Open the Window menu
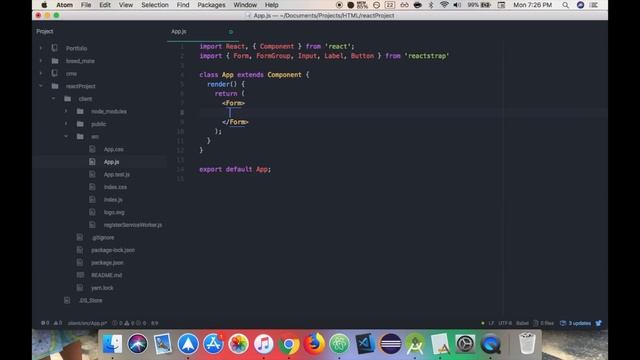This screenshot has width=640, height=360. pyautogui.click(x=245, y=5)
